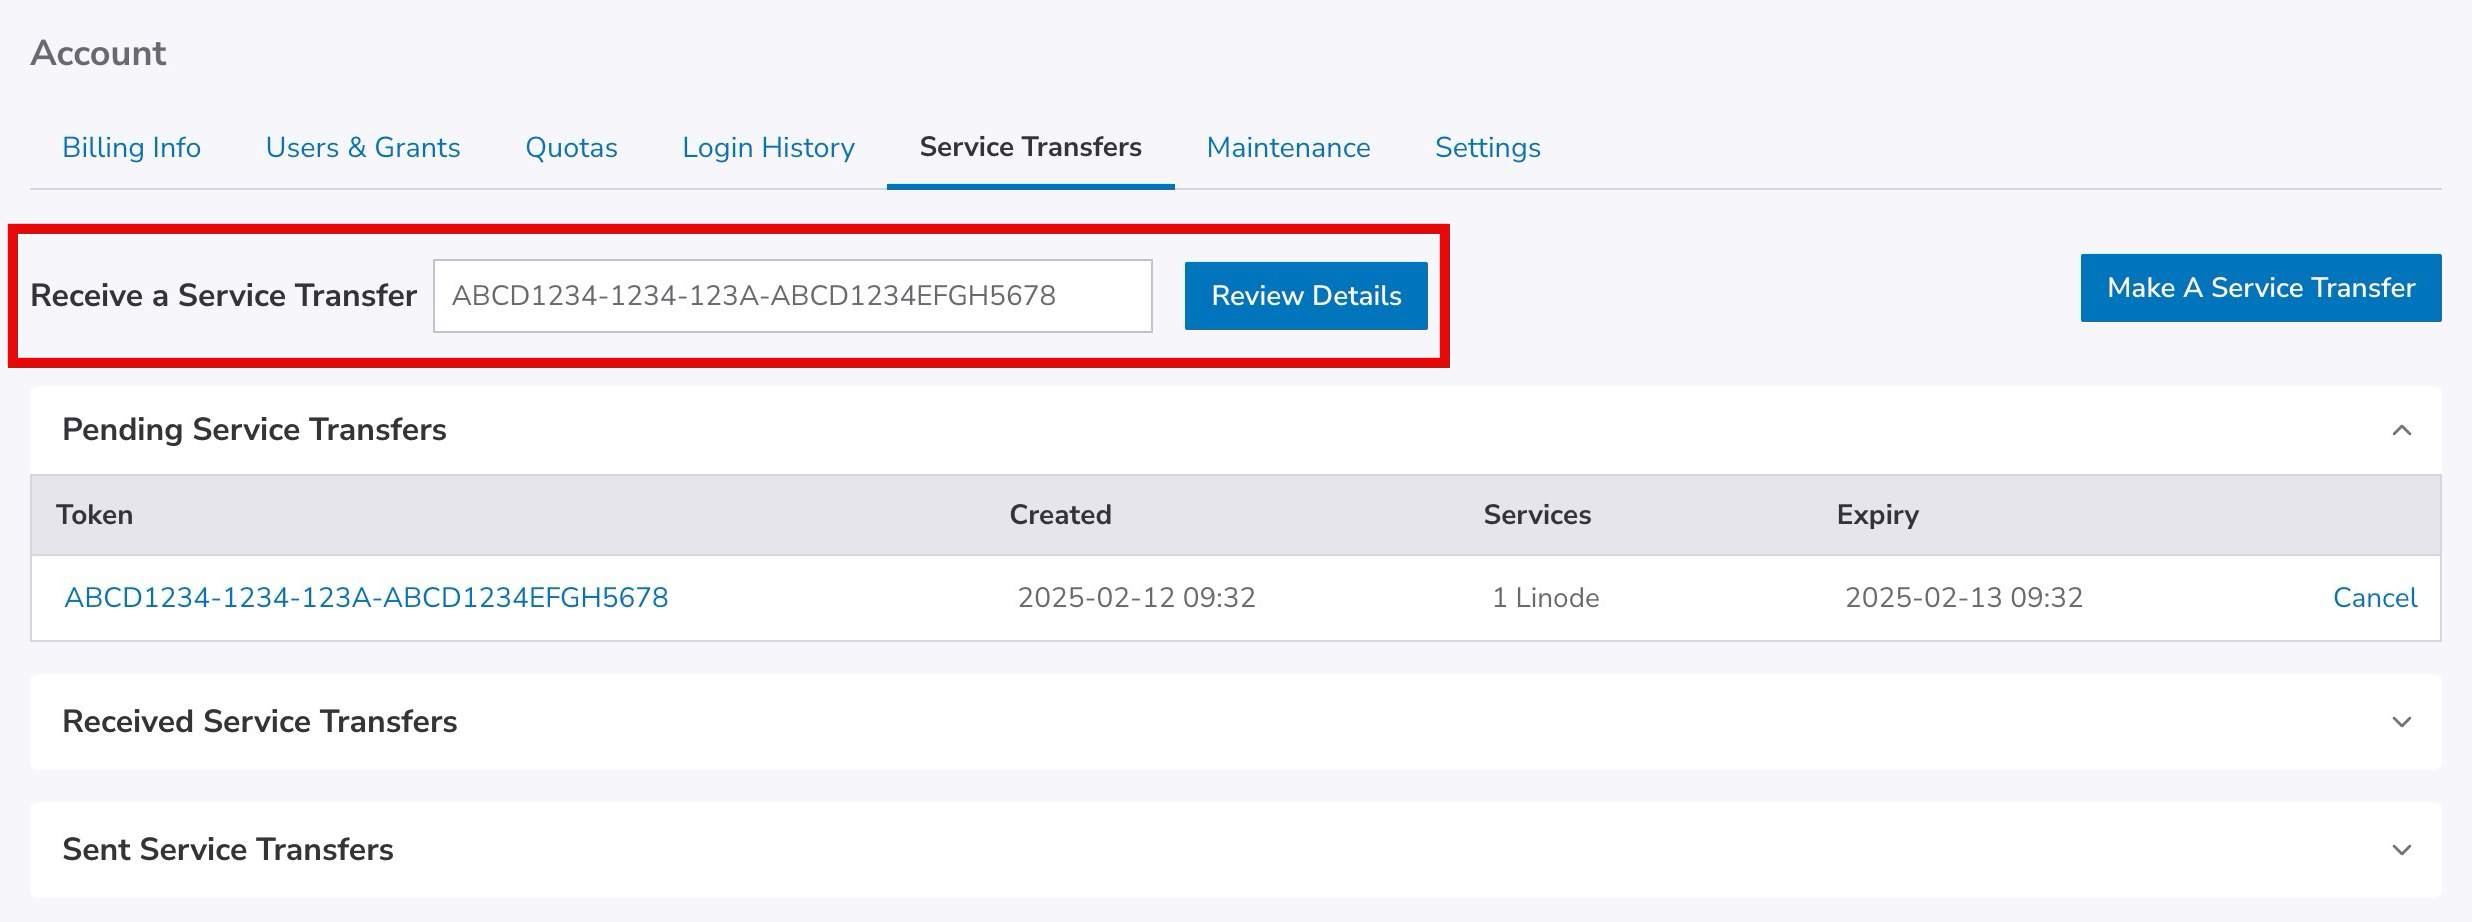Click the Token column header
The height and width of the screenshot is (922, 2472).
94,515
